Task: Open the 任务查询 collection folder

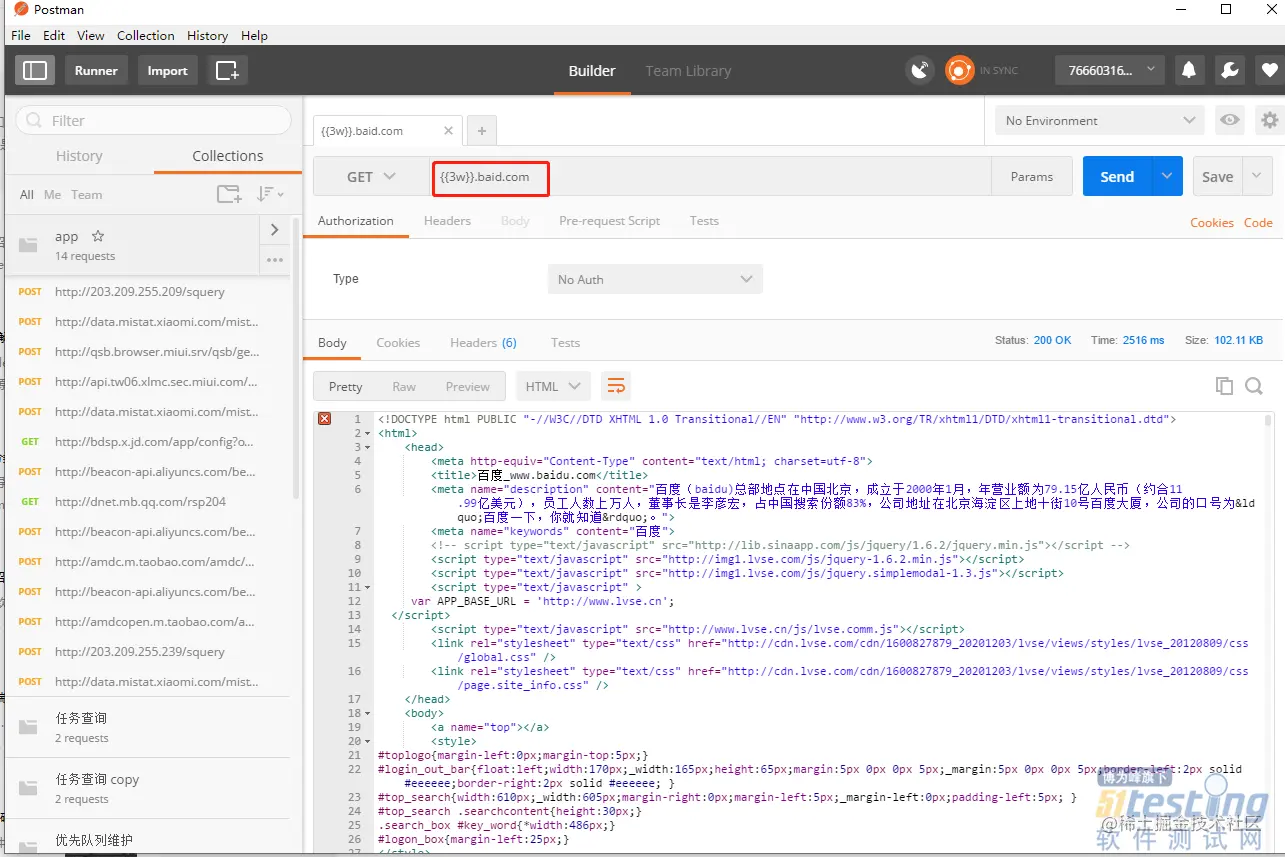Action: tap(148, 727)
